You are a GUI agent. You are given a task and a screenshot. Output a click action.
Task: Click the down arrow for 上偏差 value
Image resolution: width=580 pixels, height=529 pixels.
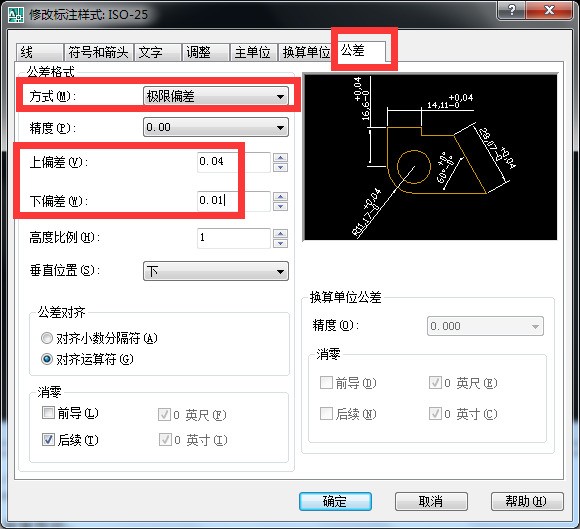[280, 168]
